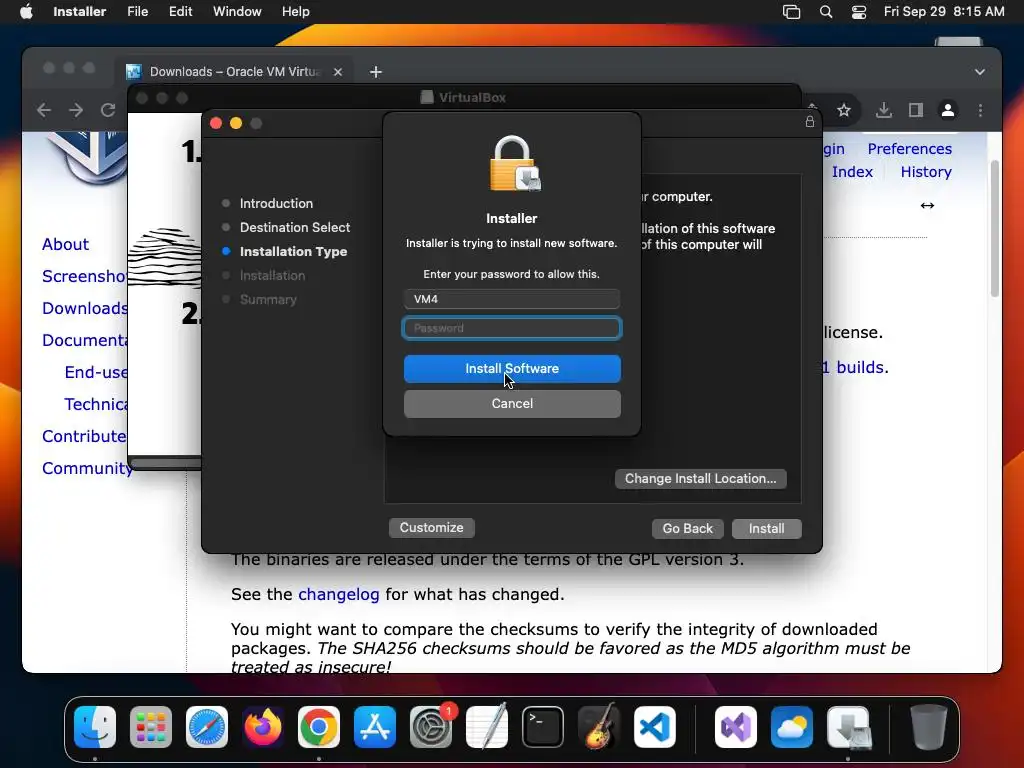Screen dimensions: 1024x768
Task: Click the Technical docs sidebar link
Action: tap(96, 404)
